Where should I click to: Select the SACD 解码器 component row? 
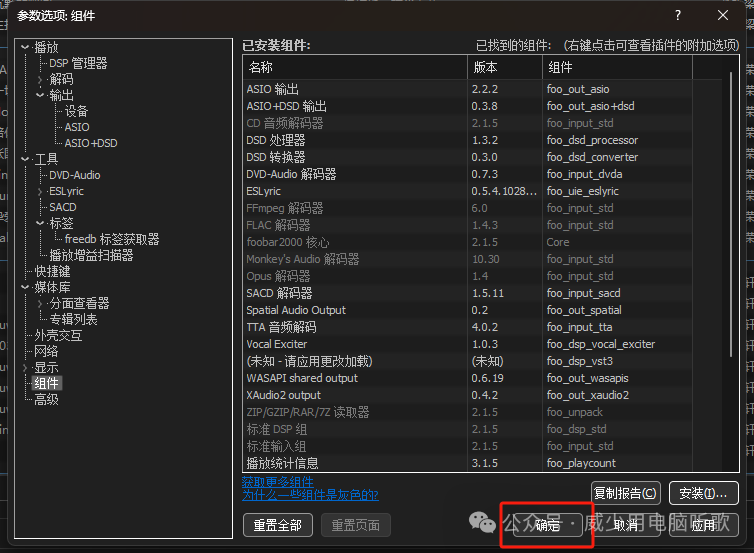coord(279,293)
